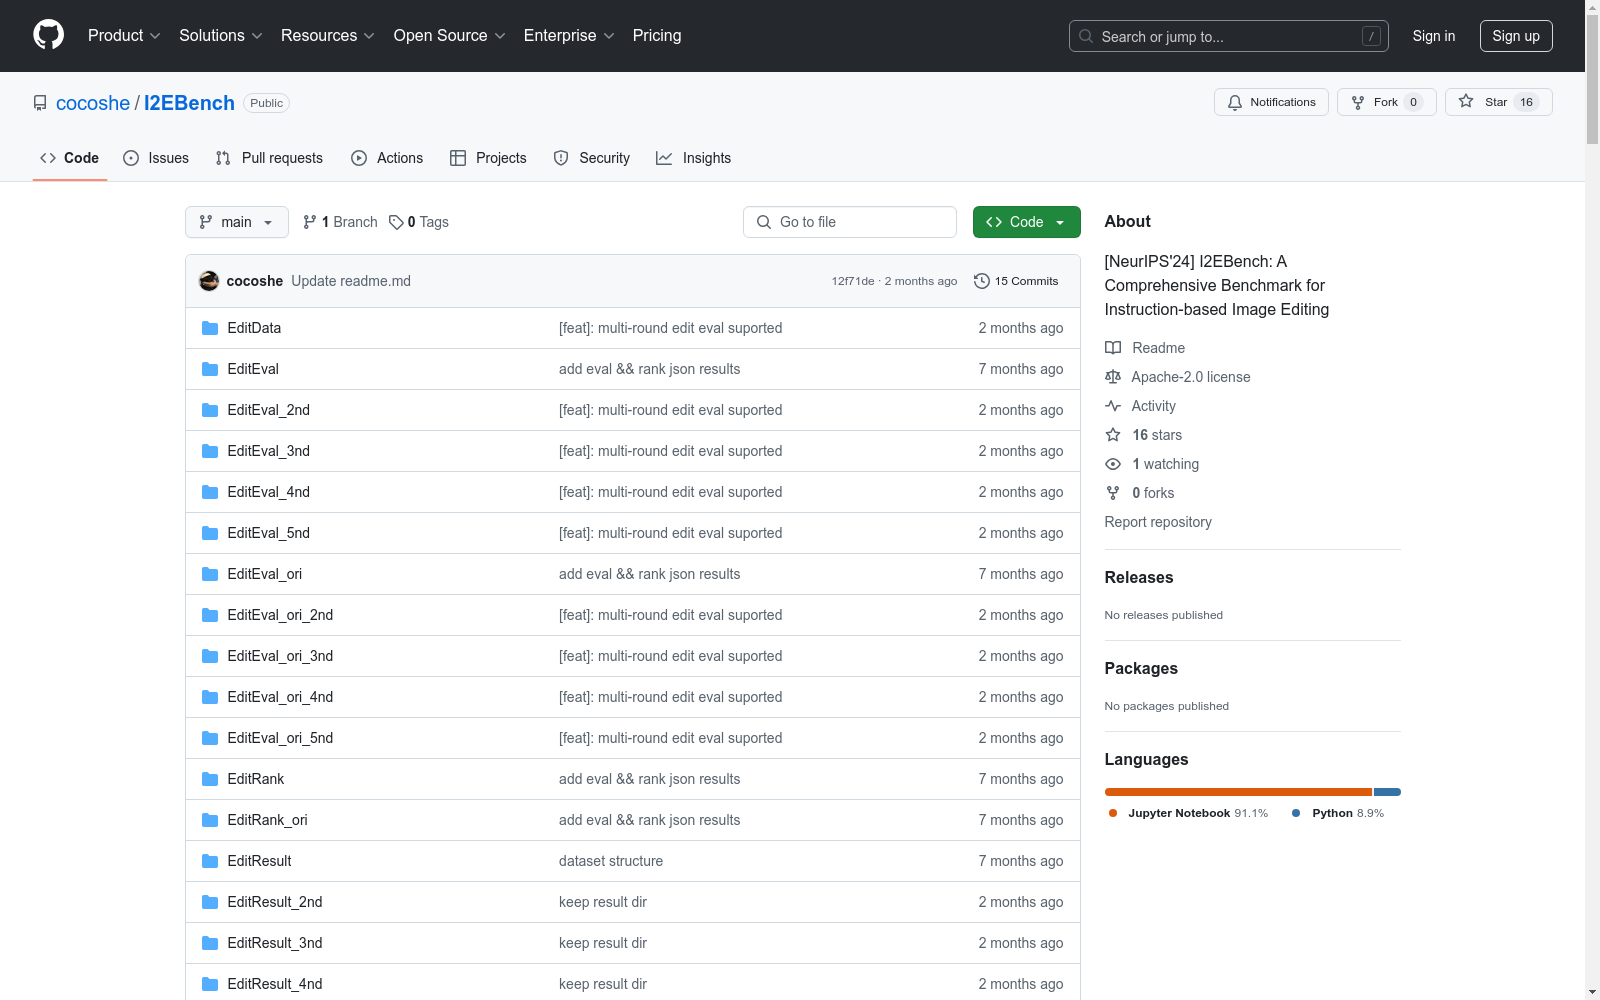This screenshot has height=1000, width=1600.
Task: Expand the Enterprise menu
Action: click(x=569, y=36)
